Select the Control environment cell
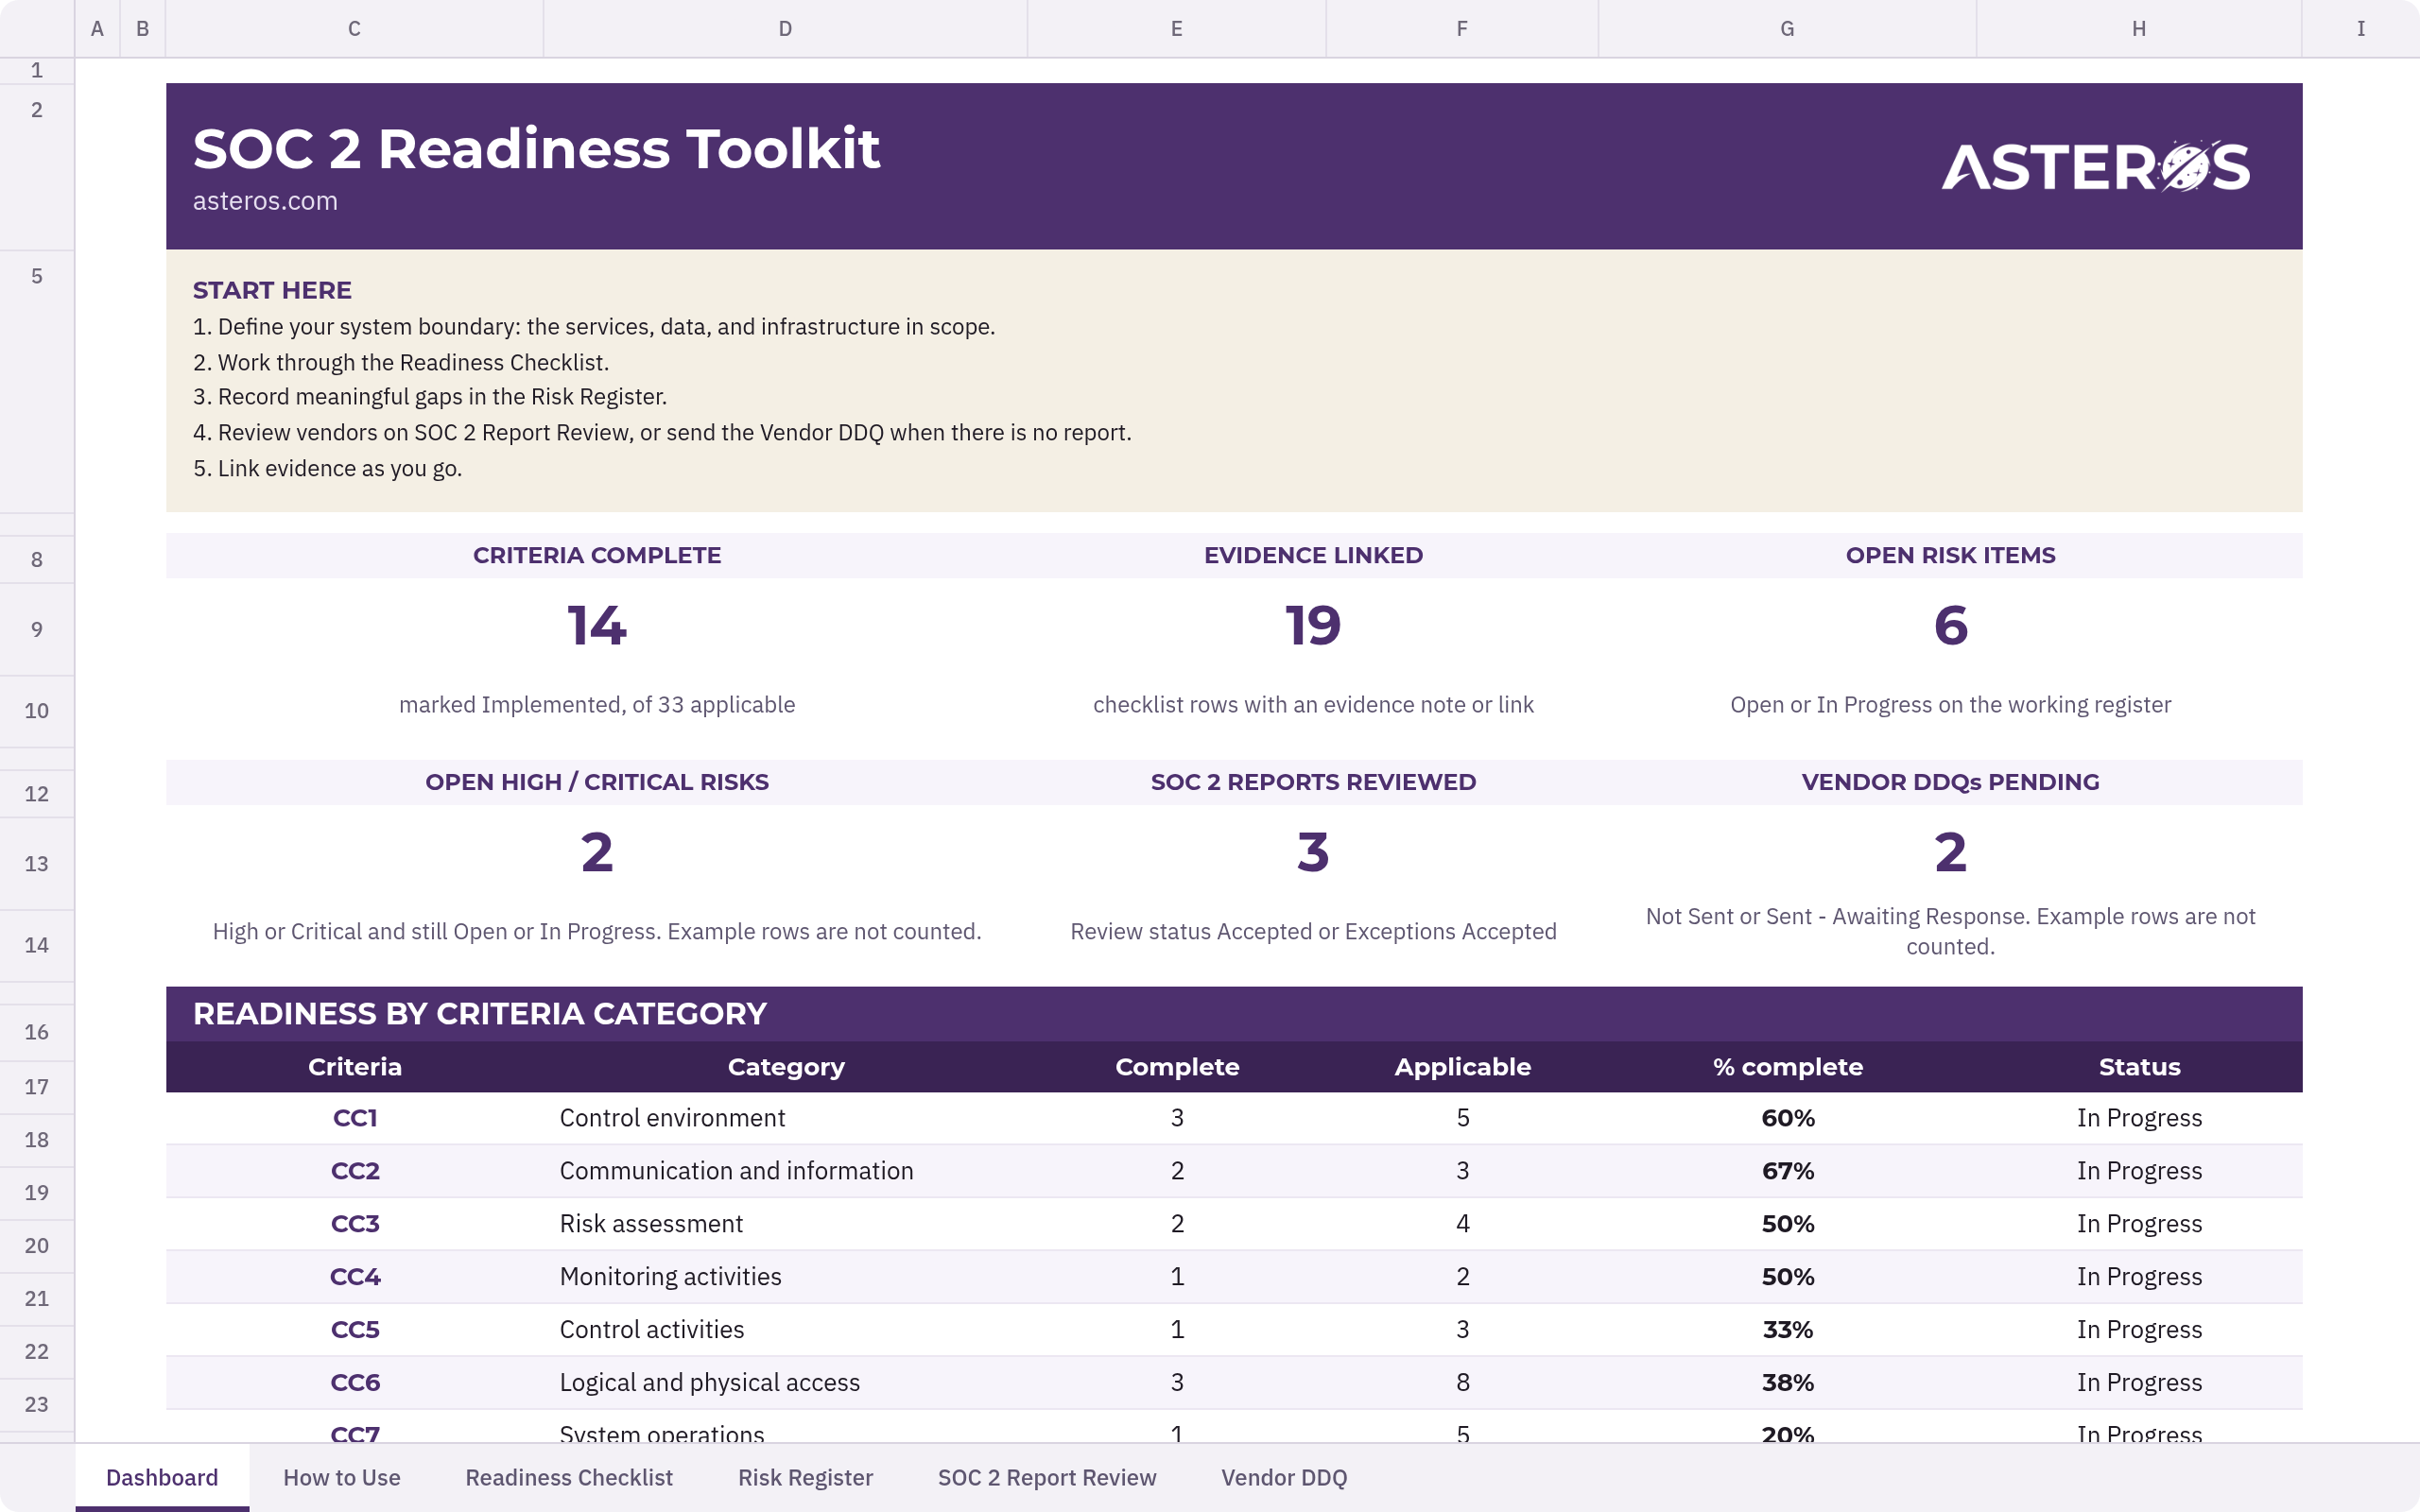This screenshot has height=1512, width=2420. (x=785, y=1118)
